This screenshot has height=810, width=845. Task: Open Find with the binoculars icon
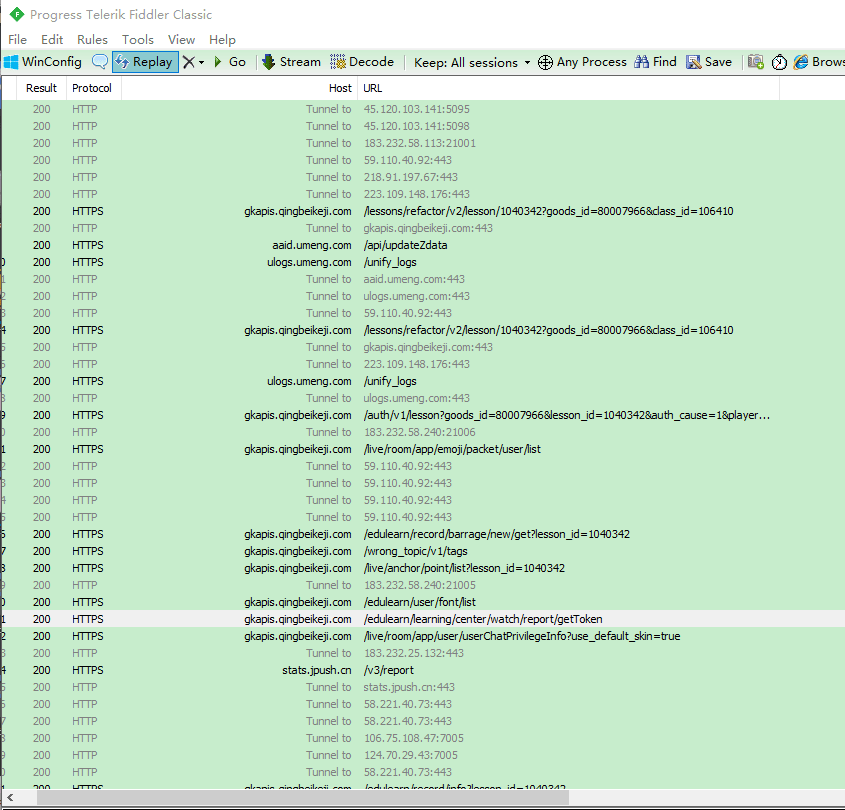click(641, 62)
